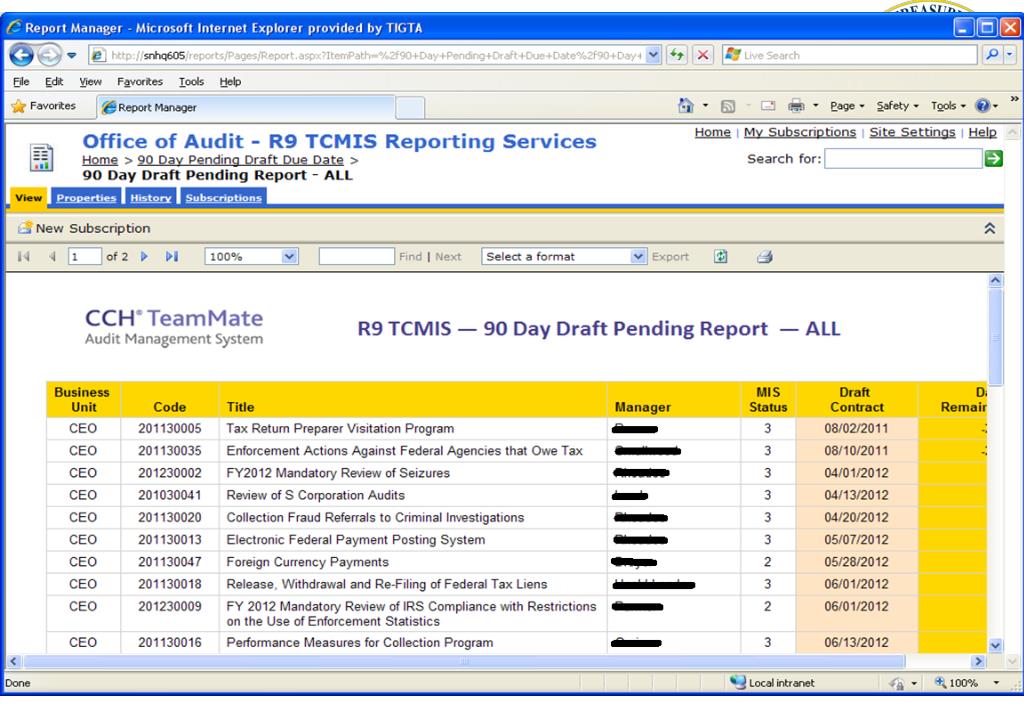Click the Export link
This screenshot has height=708, width=1024.
click(670, 257)
